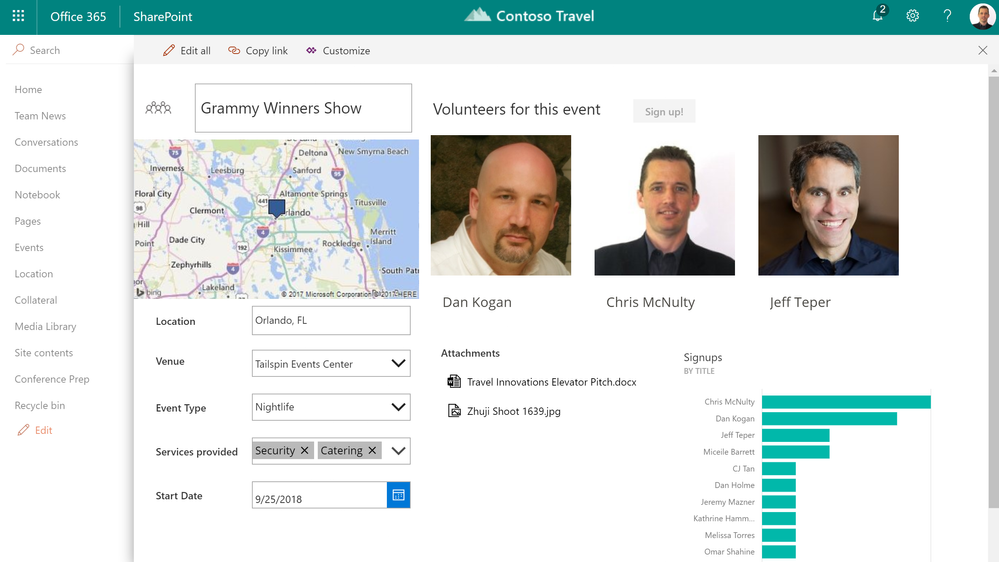Open Zhuji Shoot 1639.jpg attachment

click(514, 411)
